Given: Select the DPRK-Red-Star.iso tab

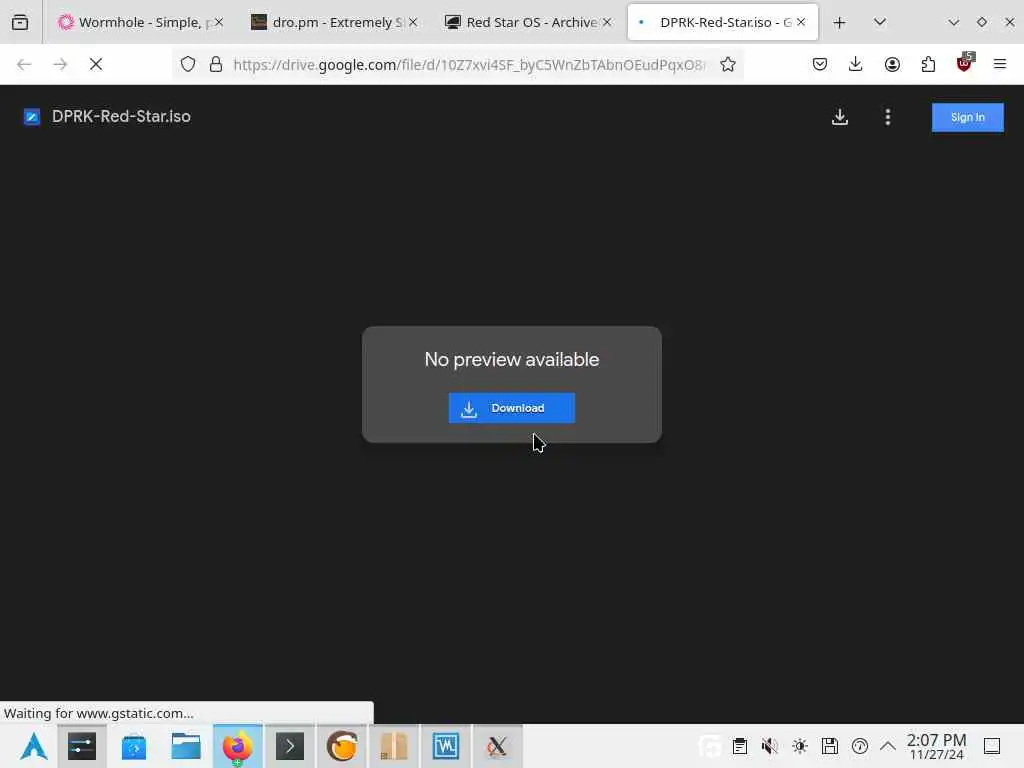Looking at the screenshot, I should point(722,22).
